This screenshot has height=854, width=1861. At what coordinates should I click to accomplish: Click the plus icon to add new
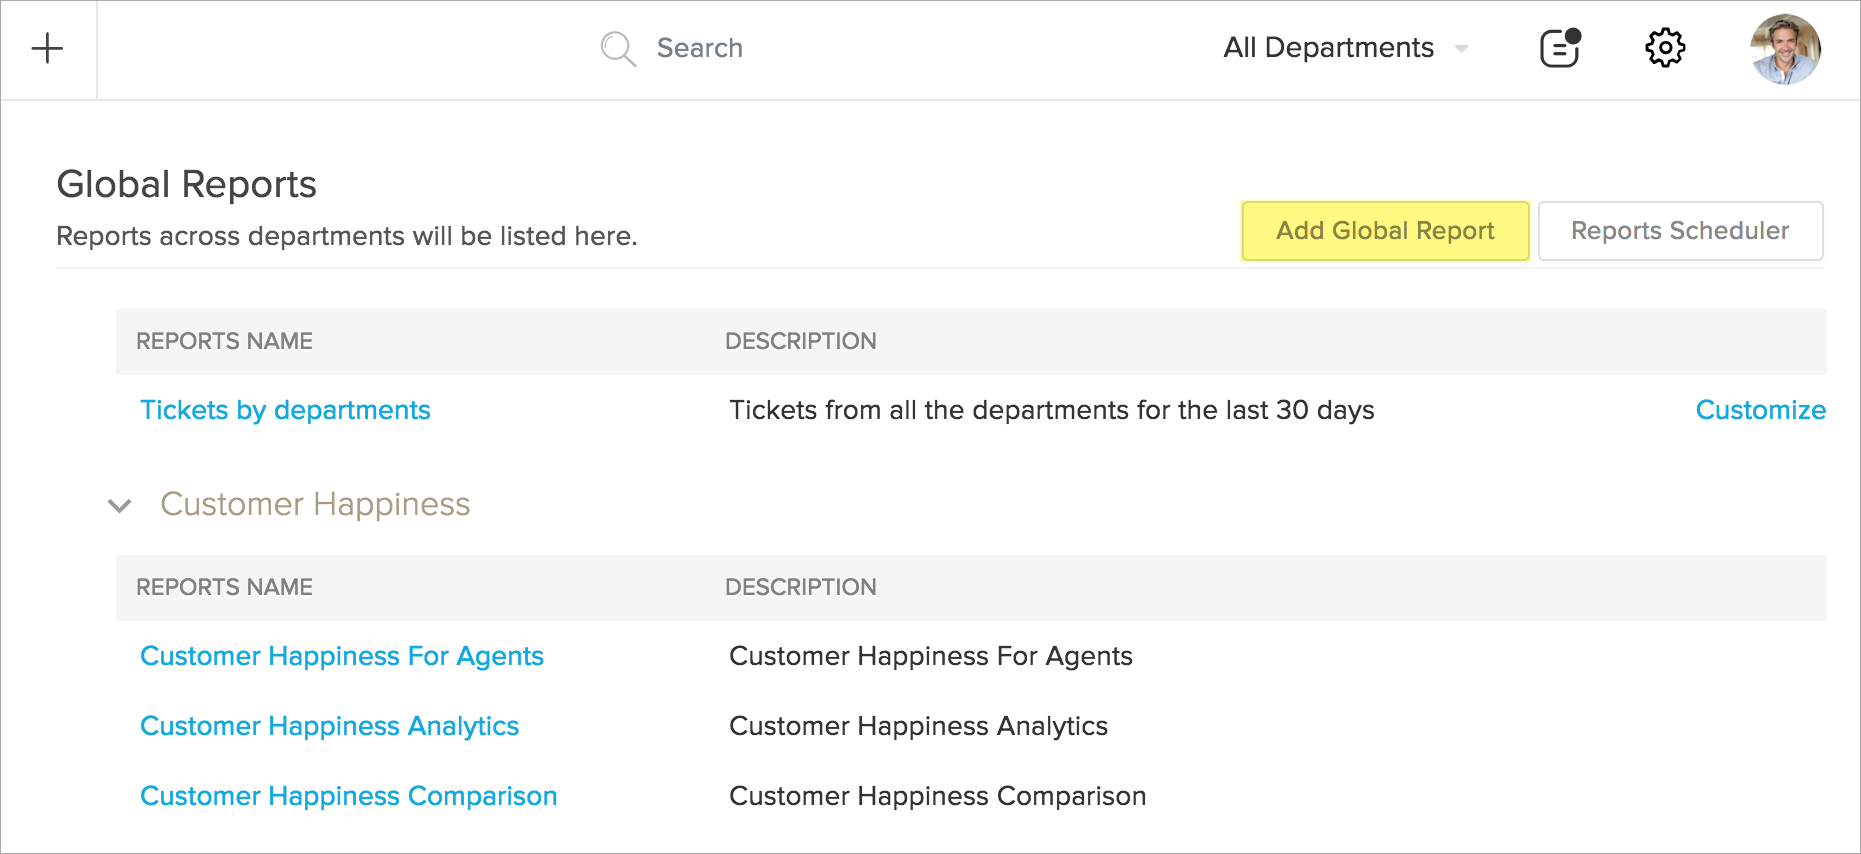47,48
